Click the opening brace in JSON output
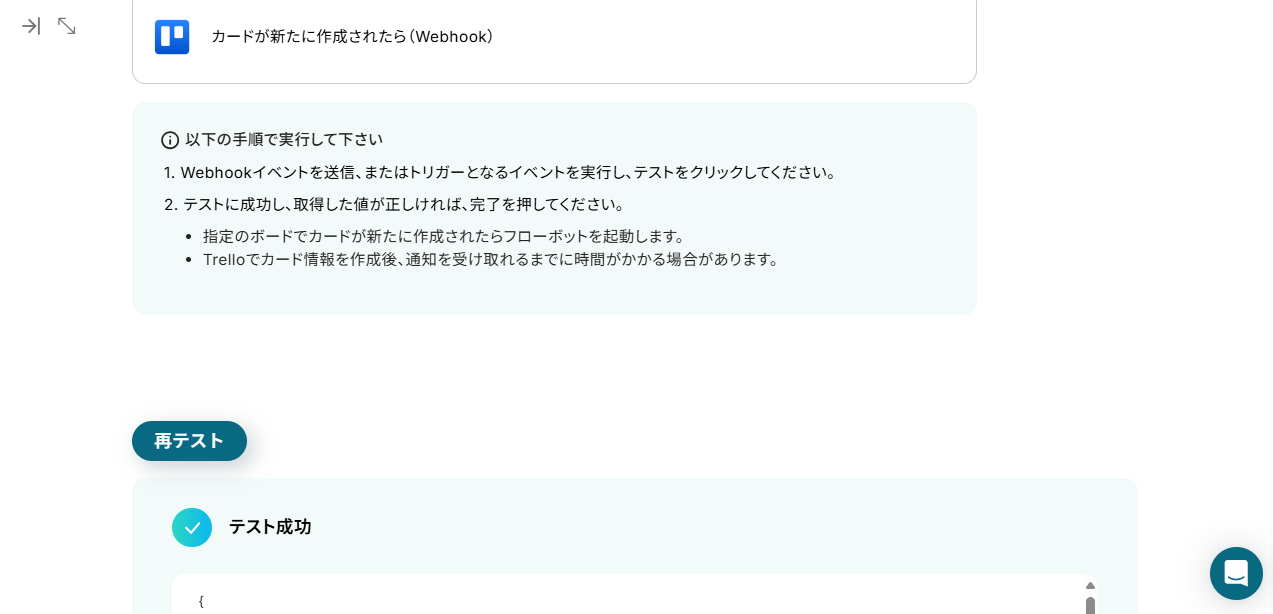This screenshot has width=1273, height=614. pyautogui.click(x=201, y=601)
